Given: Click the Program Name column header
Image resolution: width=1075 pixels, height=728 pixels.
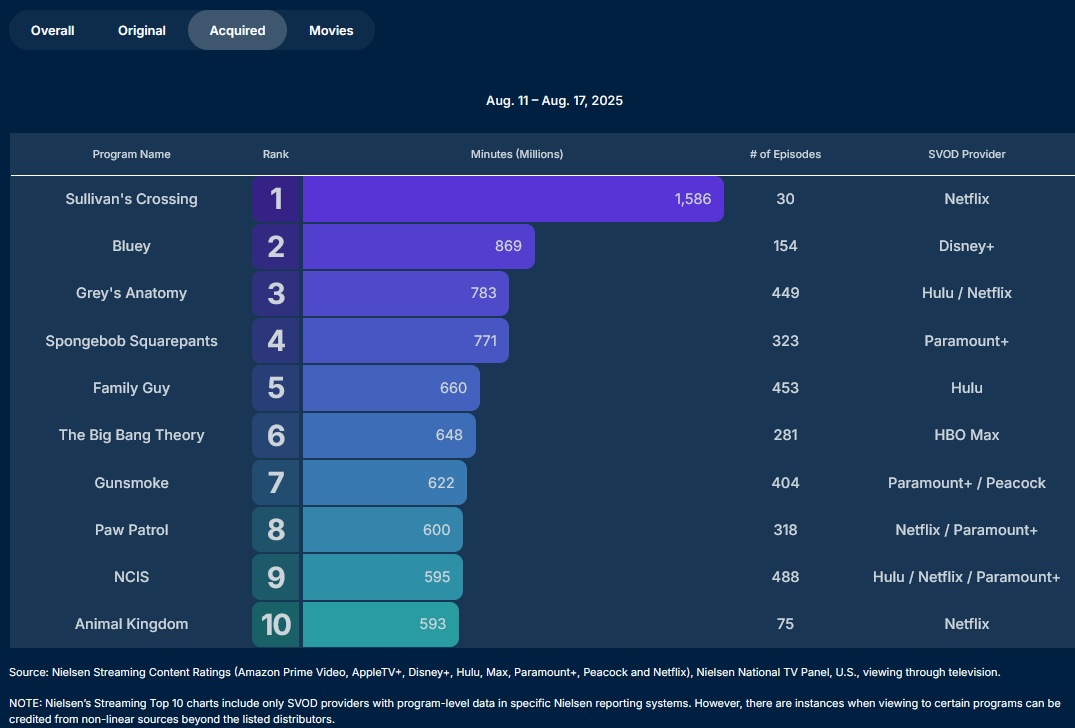Looking at the screenshot, I should tap(132, 154).
